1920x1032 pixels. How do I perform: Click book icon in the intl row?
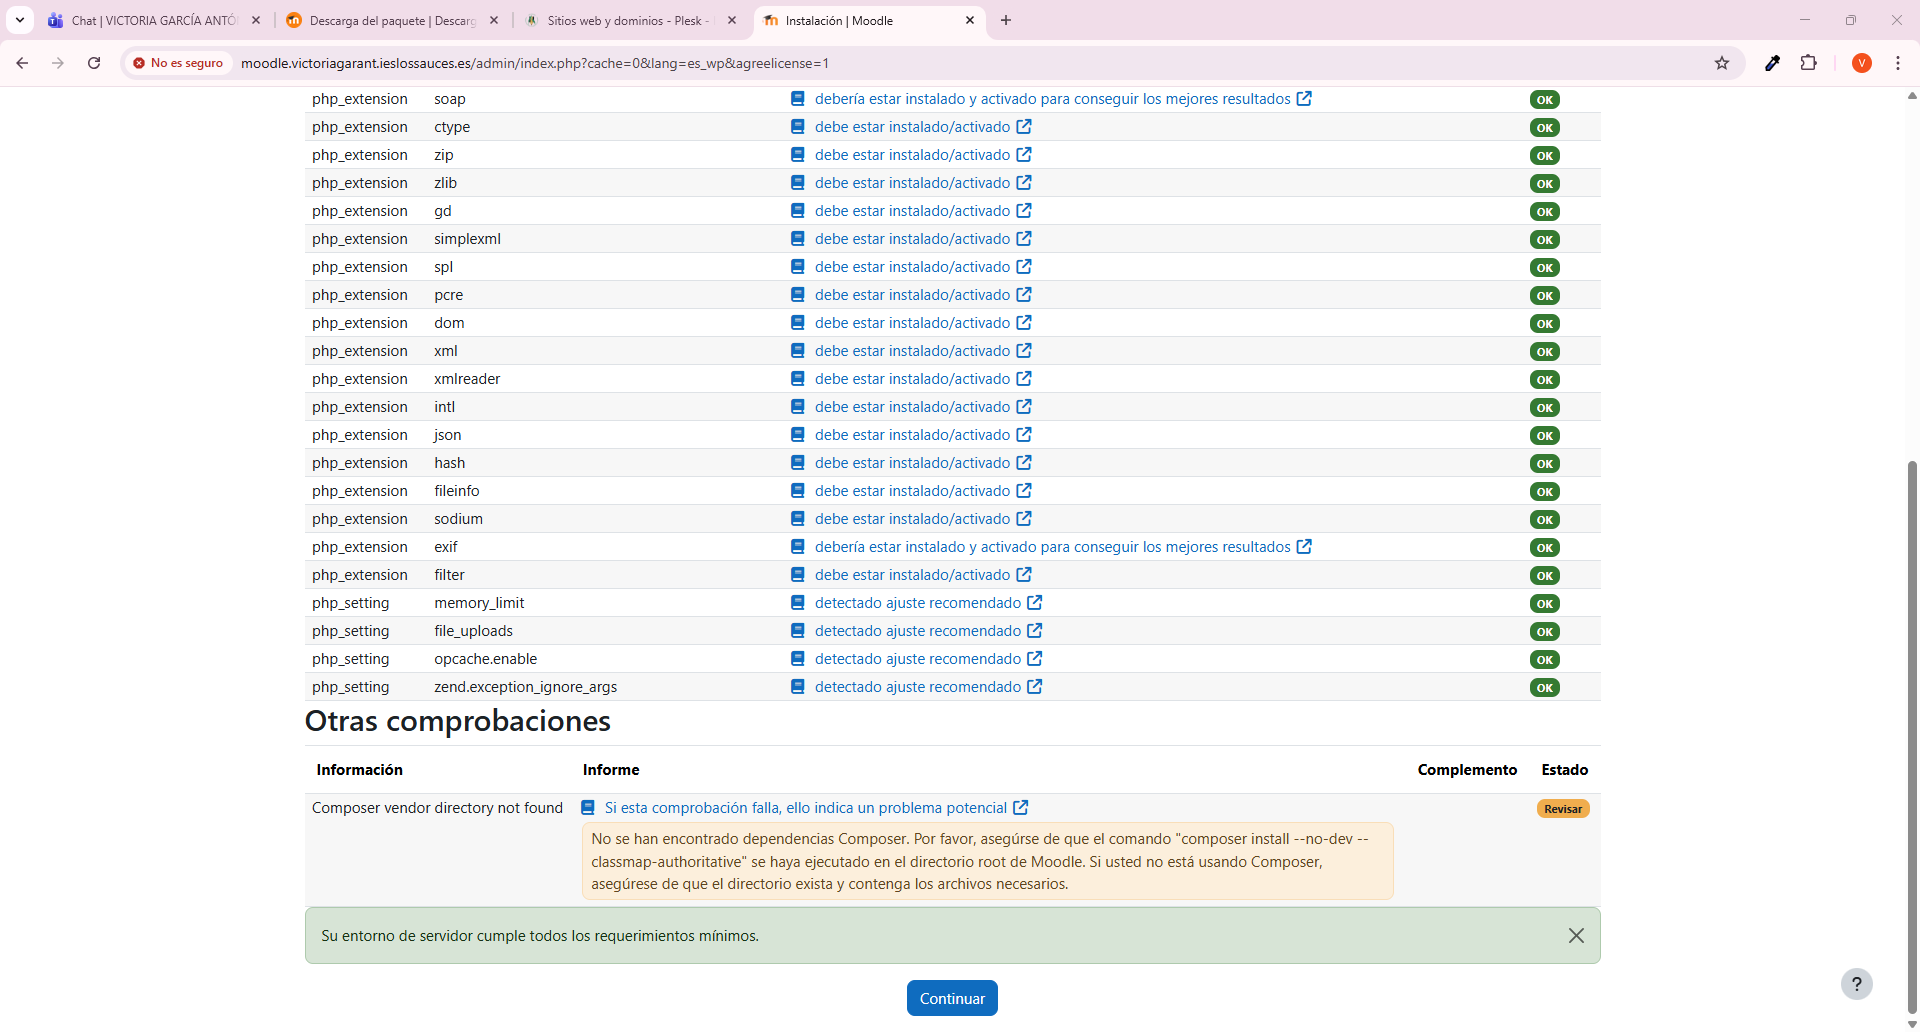coord(798,407)
